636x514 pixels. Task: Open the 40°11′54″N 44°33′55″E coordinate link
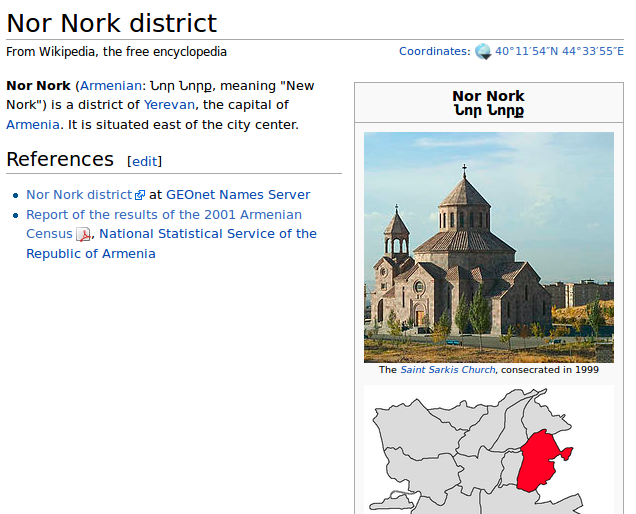coord(559,51)
